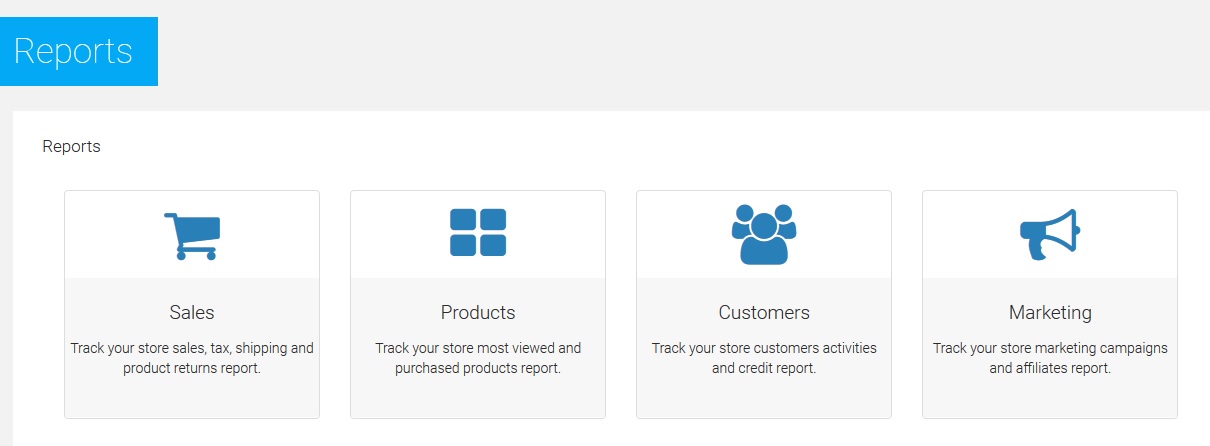1210x446 pixels.
Task: Click the Customers group-of-people icon
Action: coord(764,234)
